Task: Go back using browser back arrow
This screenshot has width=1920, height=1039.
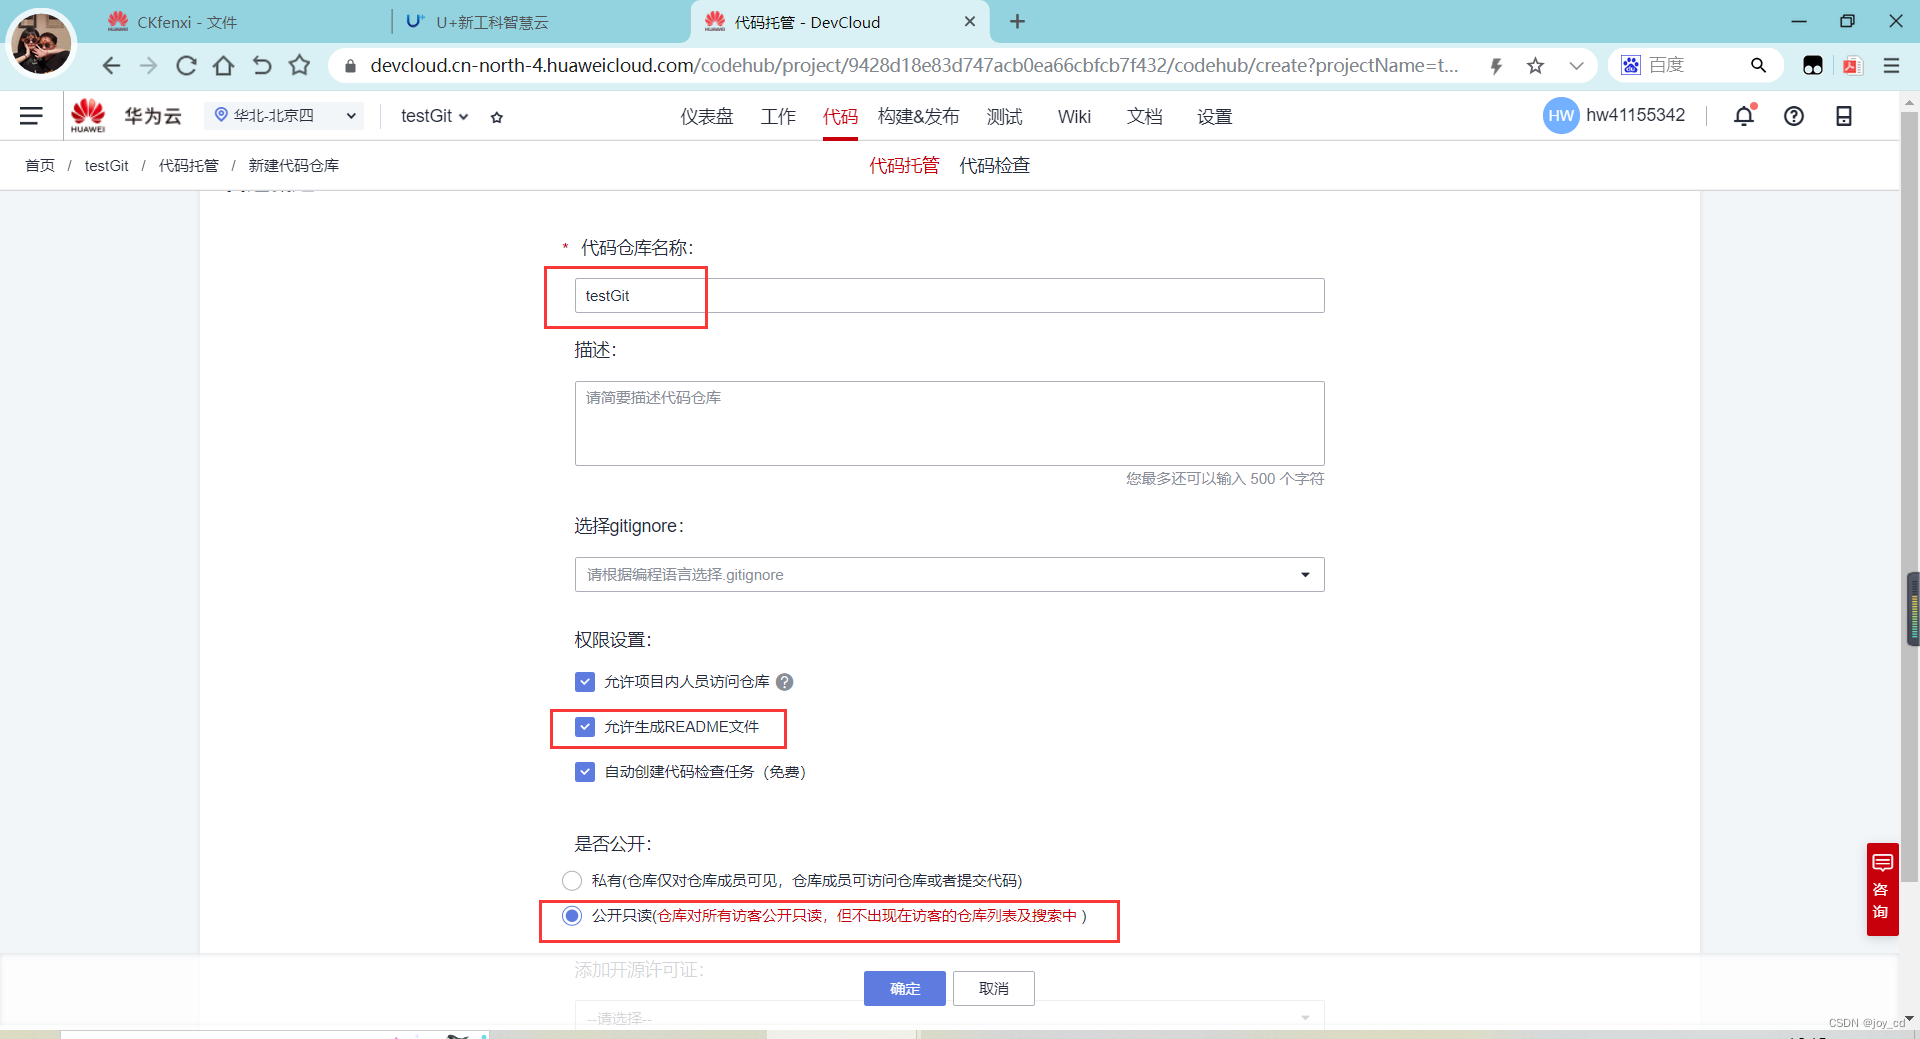Action: 111,65
